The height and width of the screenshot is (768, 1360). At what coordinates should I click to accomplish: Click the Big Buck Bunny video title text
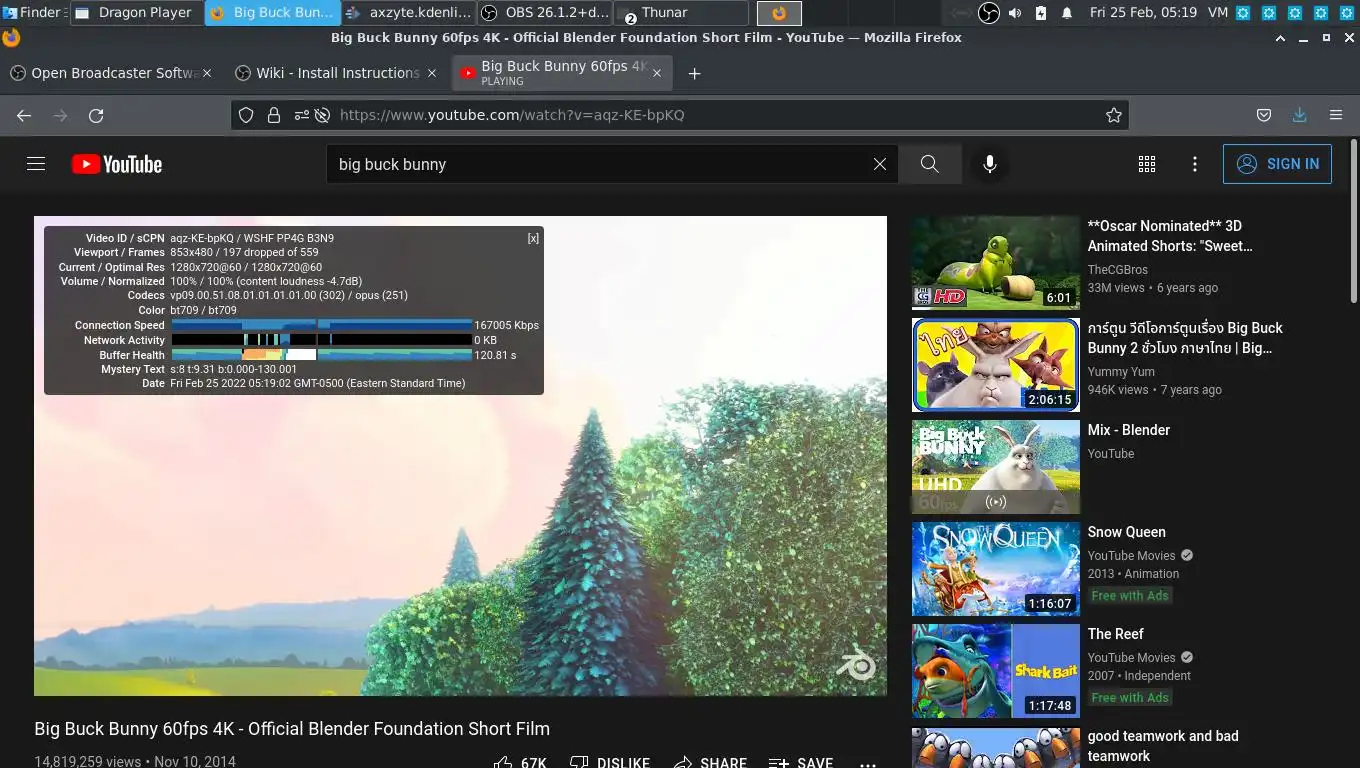[292, 728]
